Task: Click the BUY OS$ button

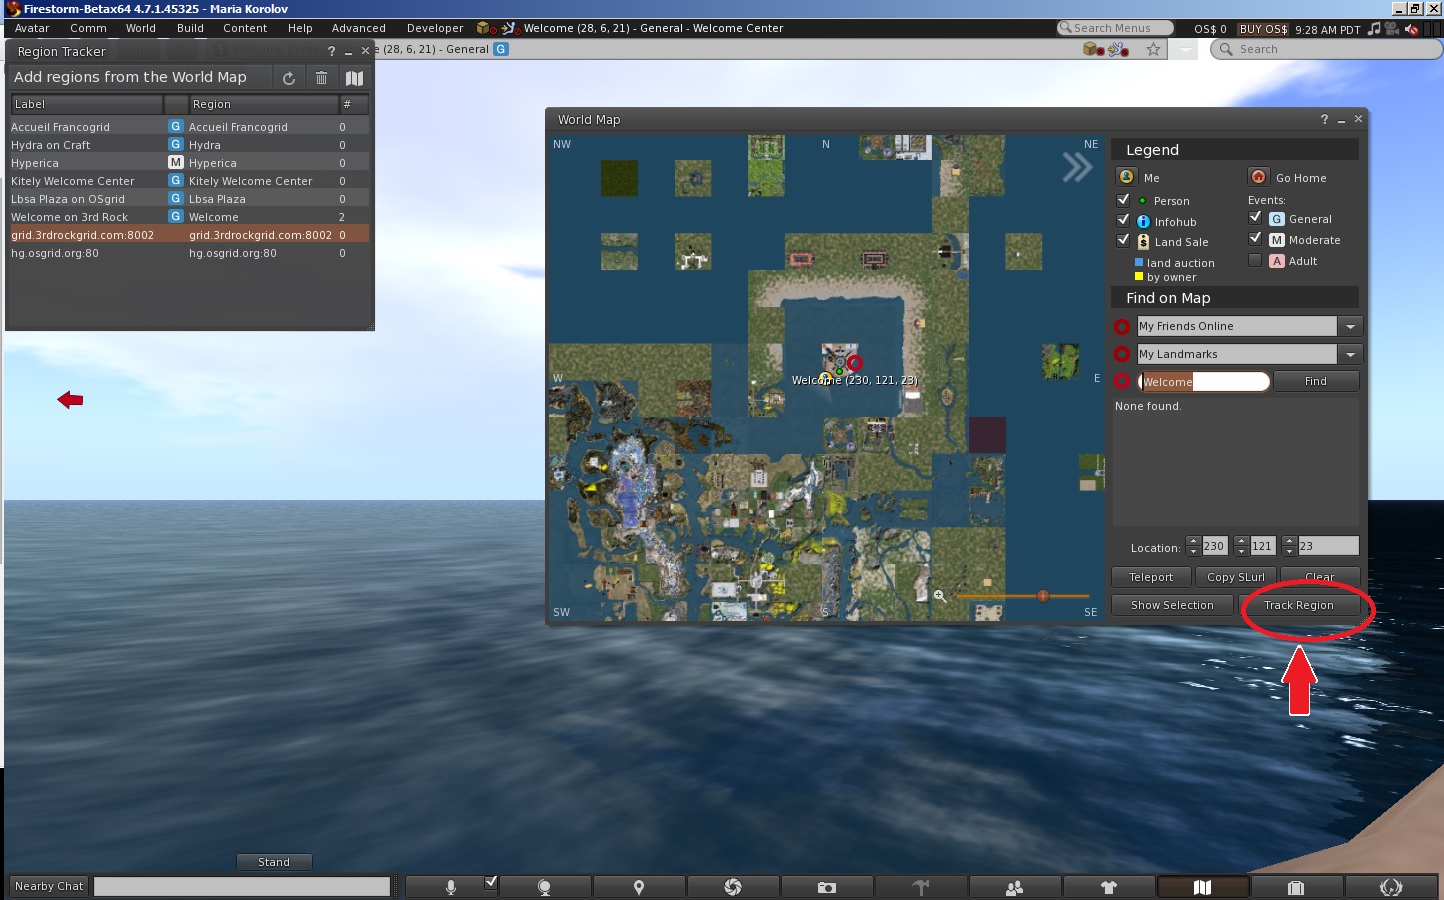Action: [x=1263, y=29]
